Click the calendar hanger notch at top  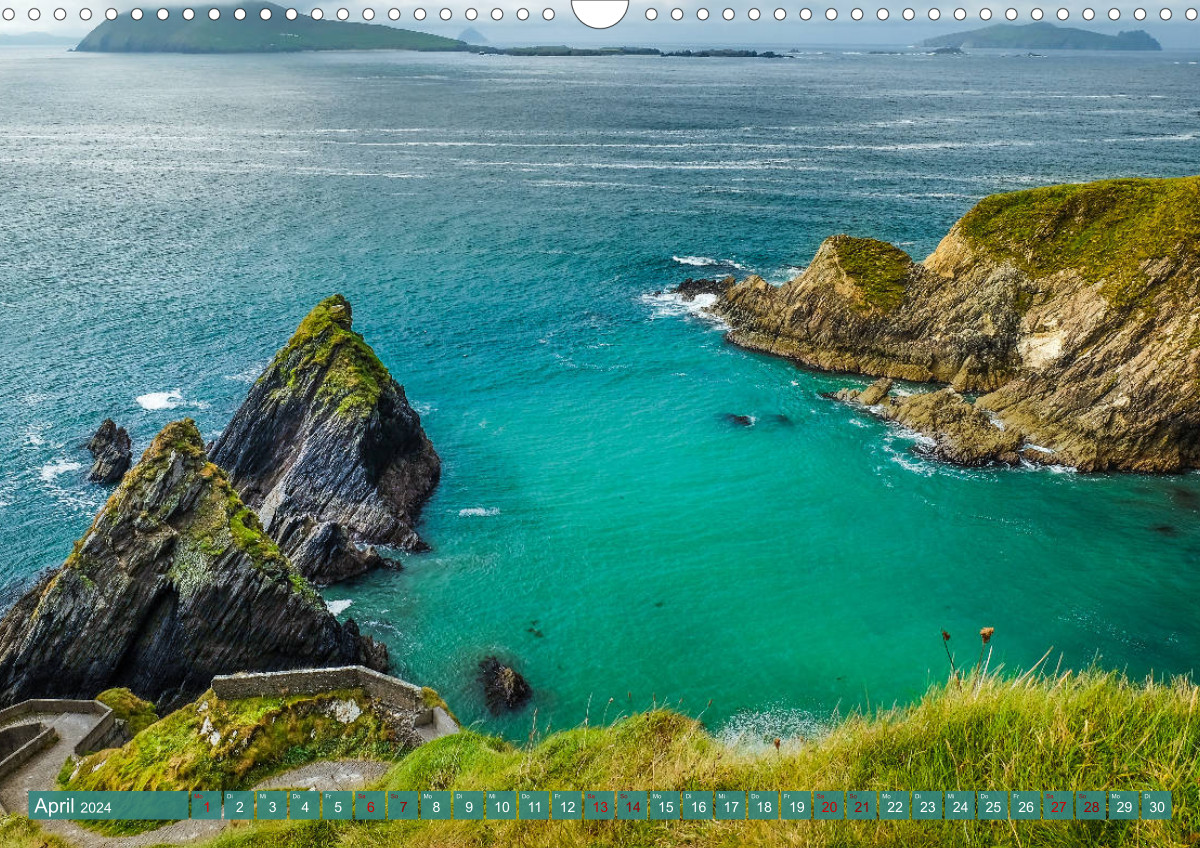(600, 12)
